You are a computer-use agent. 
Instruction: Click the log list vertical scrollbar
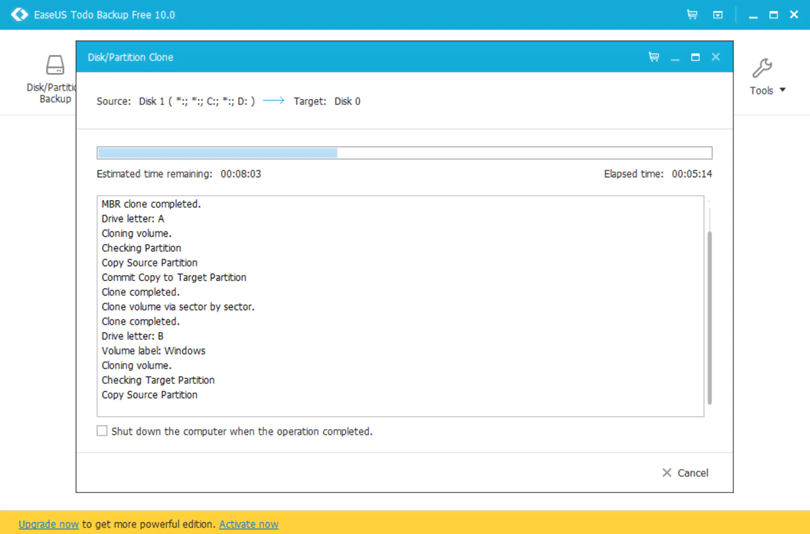[x=709, y=318]
